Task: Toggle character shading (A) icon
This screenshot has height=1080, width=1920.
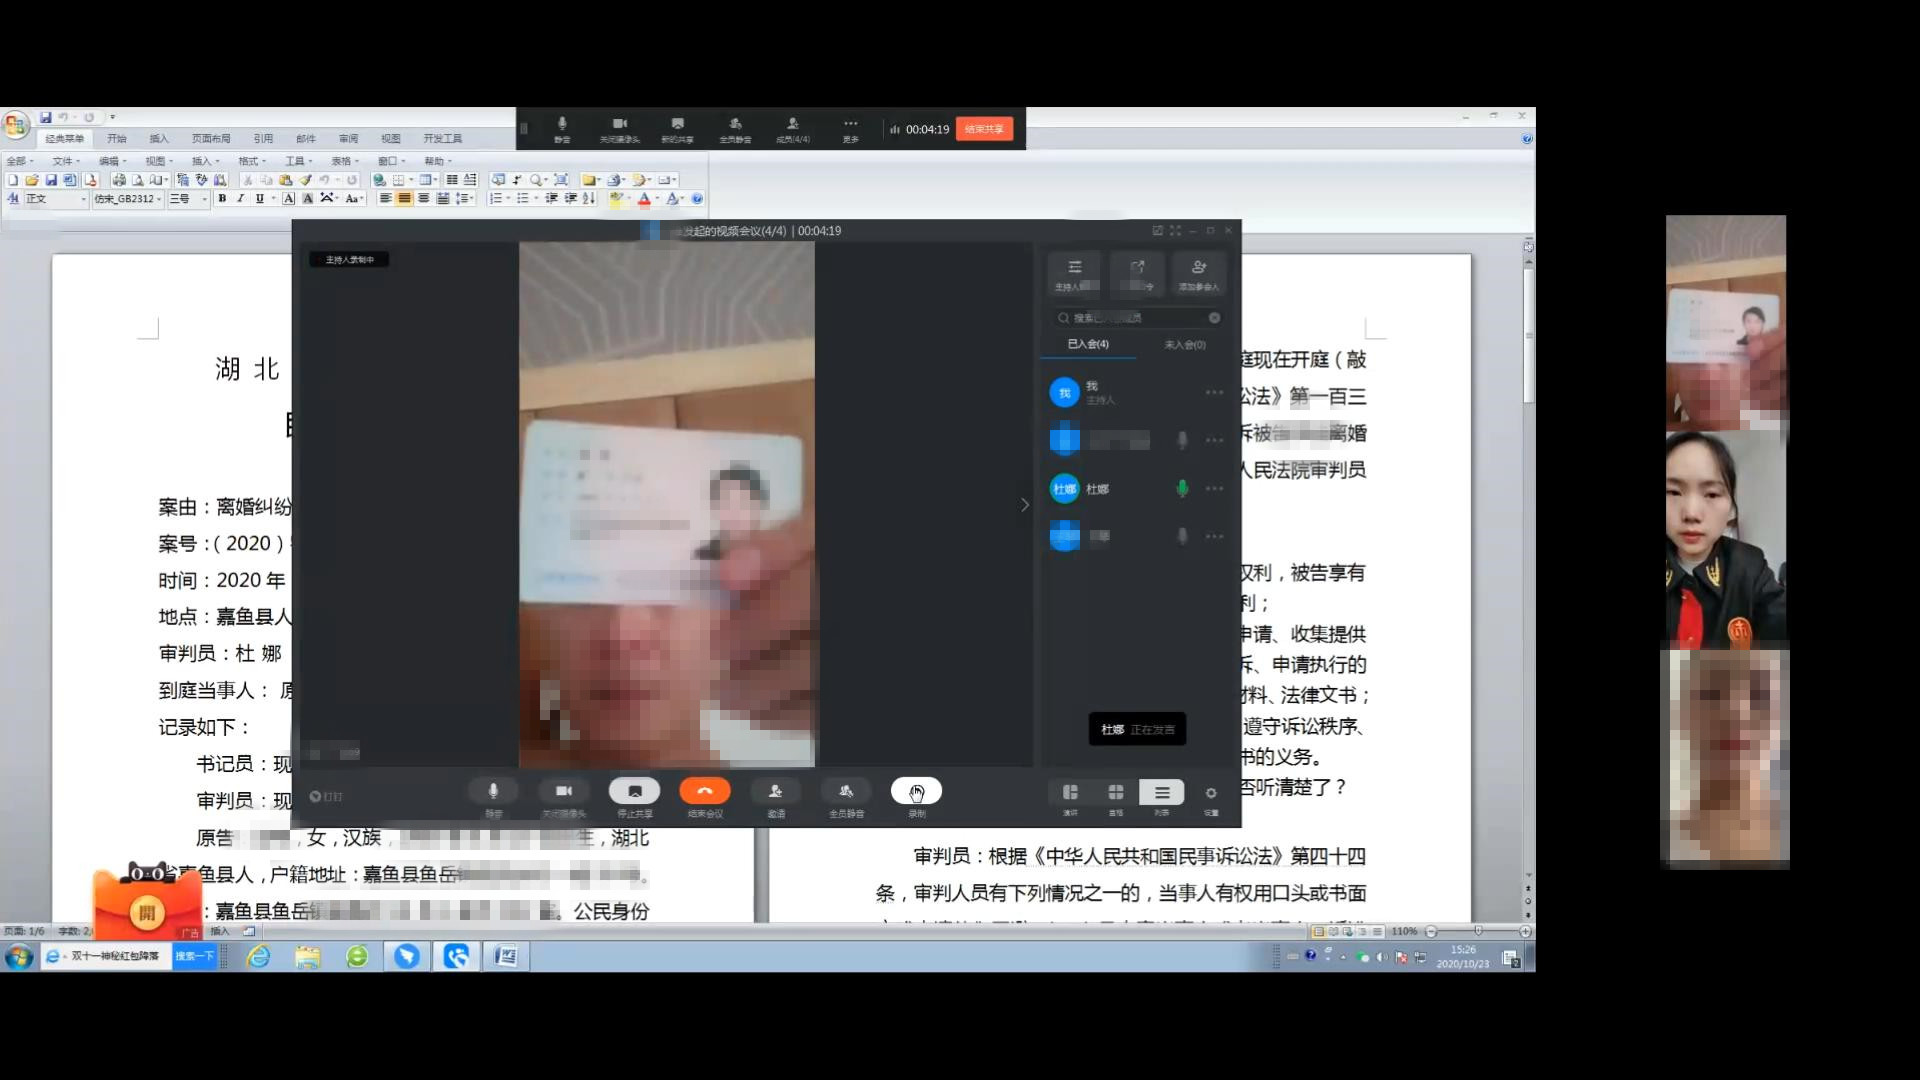Action: tap(308, 199)
